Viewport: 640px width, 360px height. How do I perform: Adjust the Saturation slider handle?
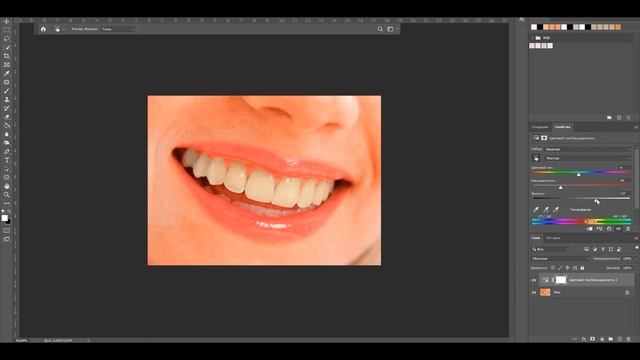point(561,187)
